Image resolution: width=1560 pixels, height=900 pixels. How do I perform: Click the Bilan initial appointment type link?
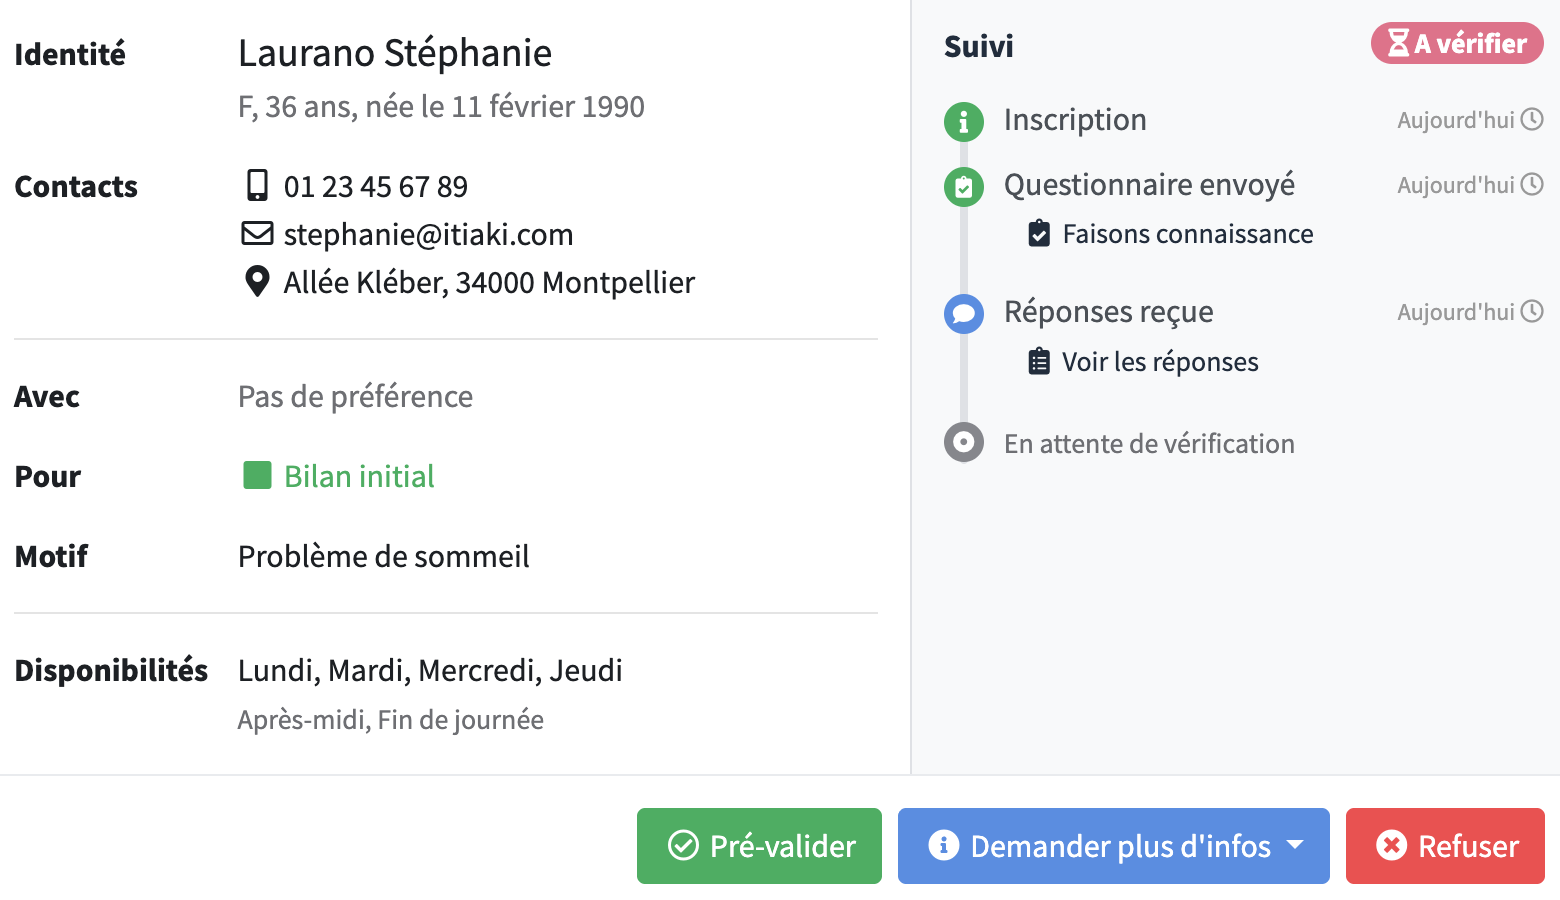[x=359, y=476]
